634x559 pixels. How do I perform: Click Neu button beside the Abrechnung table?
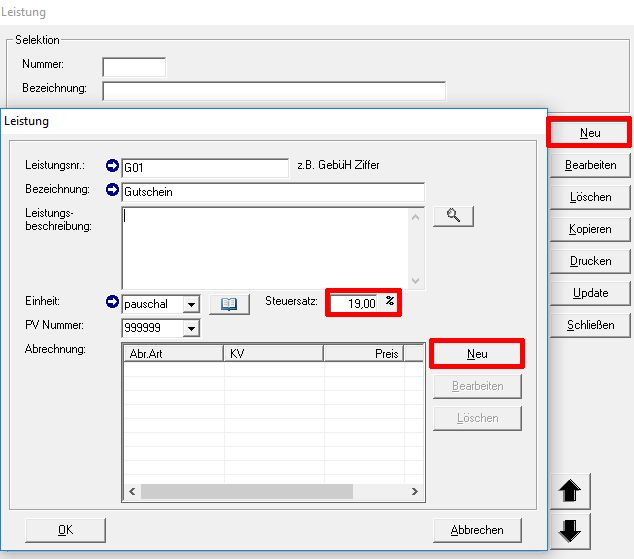pos(477,354)
